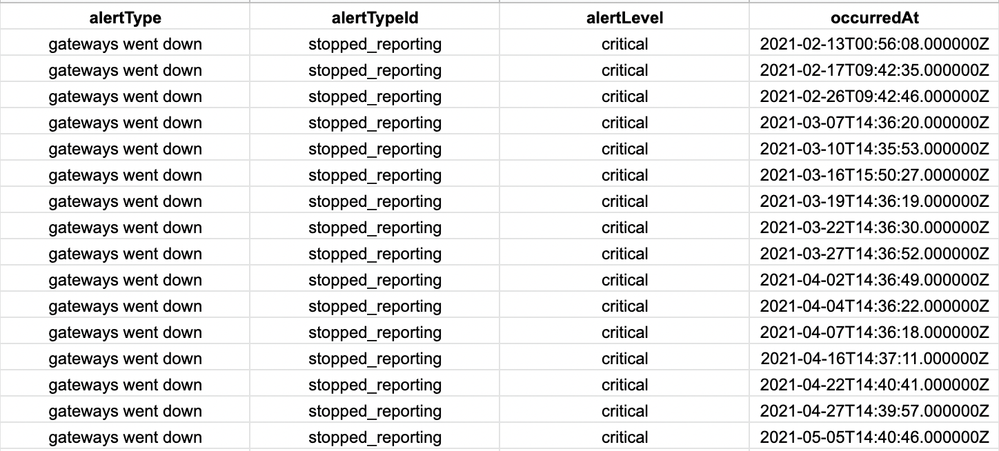Select the alertTypeId column header
The height and width of the screenshot is (451, 999).
(375, 17)
